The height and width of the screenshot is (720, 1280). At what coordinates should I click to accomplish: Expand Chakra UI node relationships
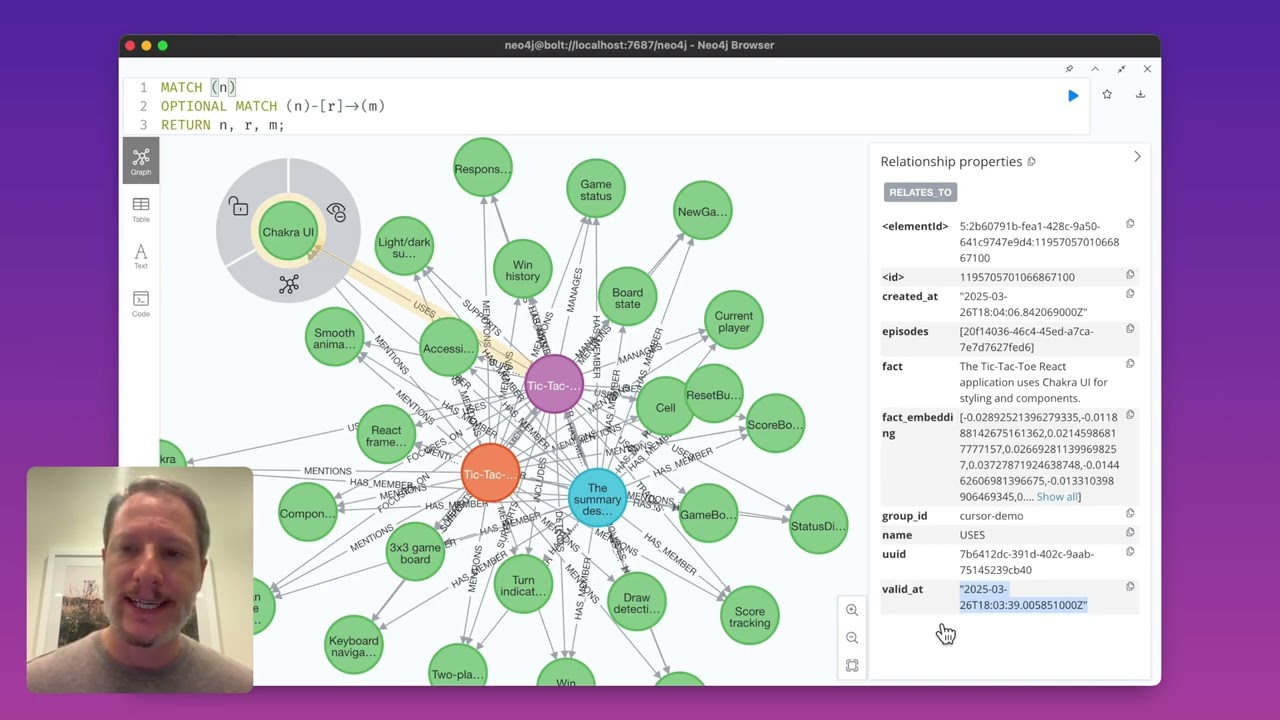click(289, 285)
